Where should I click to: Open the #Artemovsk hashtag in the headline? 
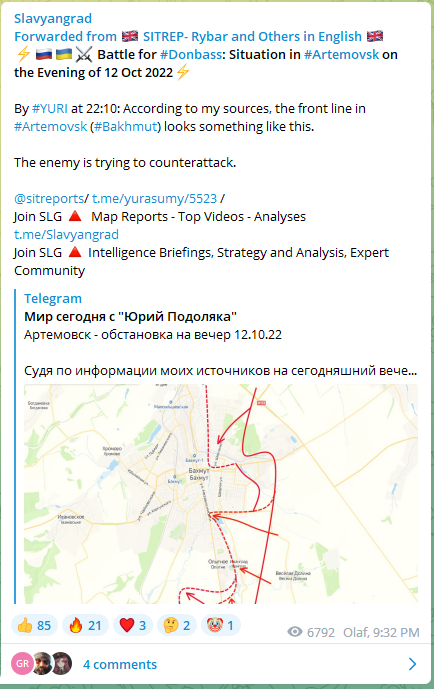(x=341, y=54)
